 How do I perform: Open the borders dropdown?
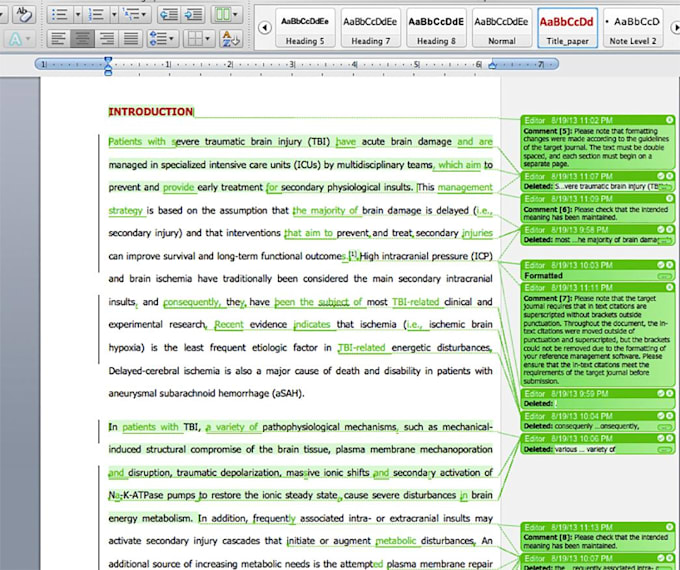click(199, 39)
